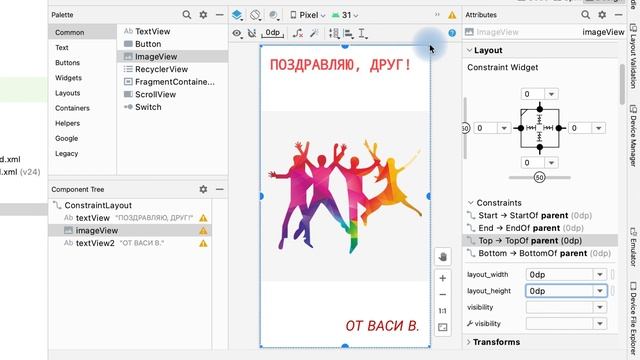640x360 pixels.
Task: Select End to EndOf parent constraint
Action: click(x=540, y=228)
